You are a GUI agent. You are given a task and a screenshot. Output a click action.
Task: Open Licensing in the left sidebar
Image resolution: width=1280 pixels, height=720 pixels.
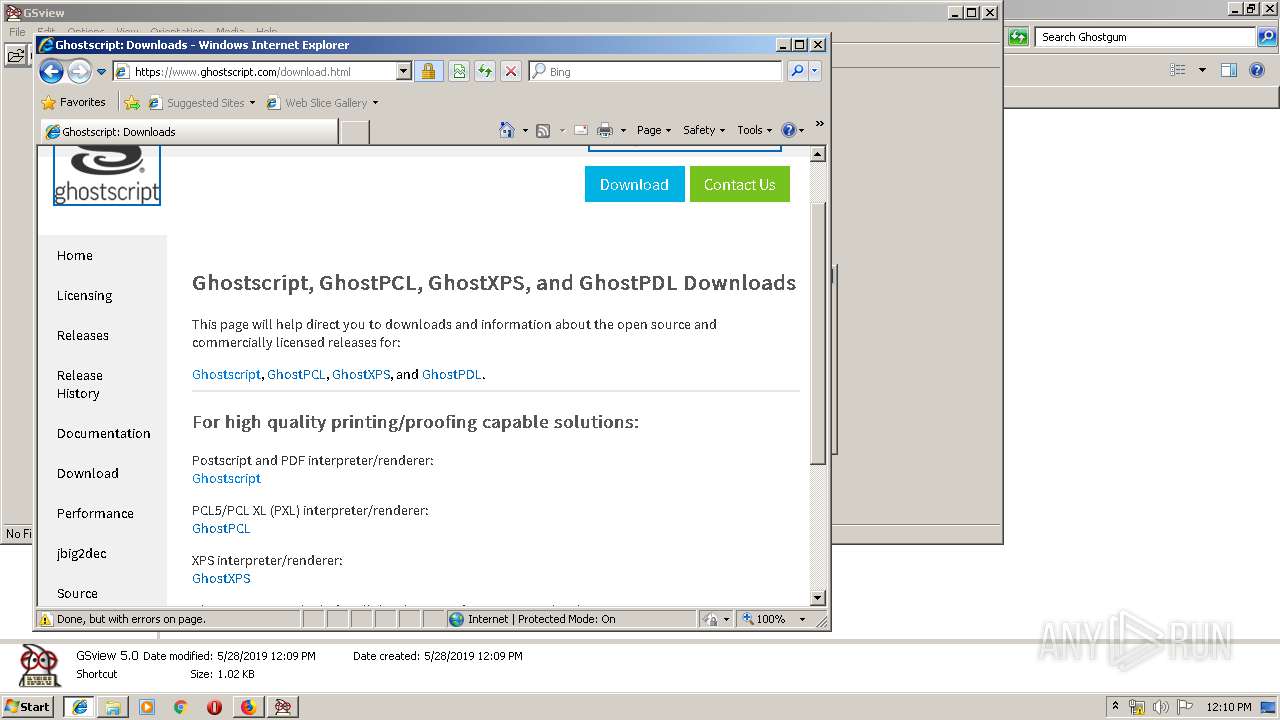[x=84, y=296]
